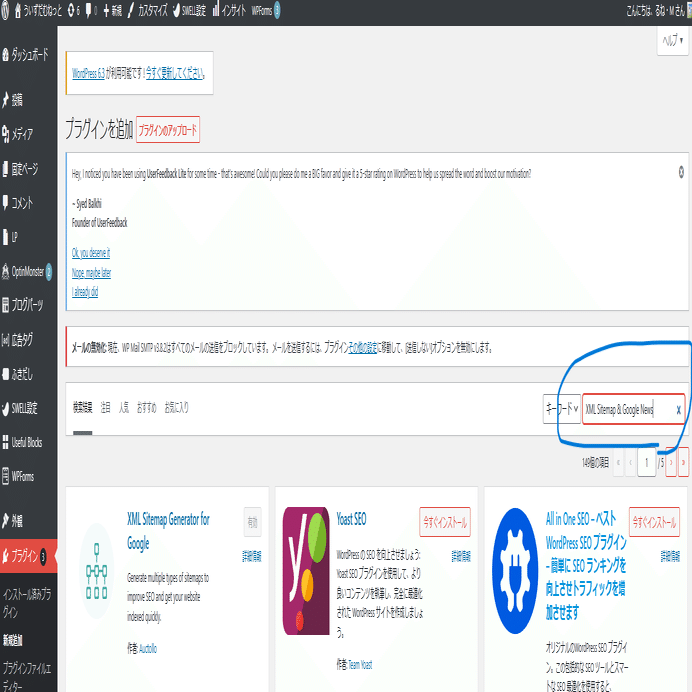Viewport: 692px width, 692px height.
Task: Open the updates counter showing 6
Action: (74, 11)
